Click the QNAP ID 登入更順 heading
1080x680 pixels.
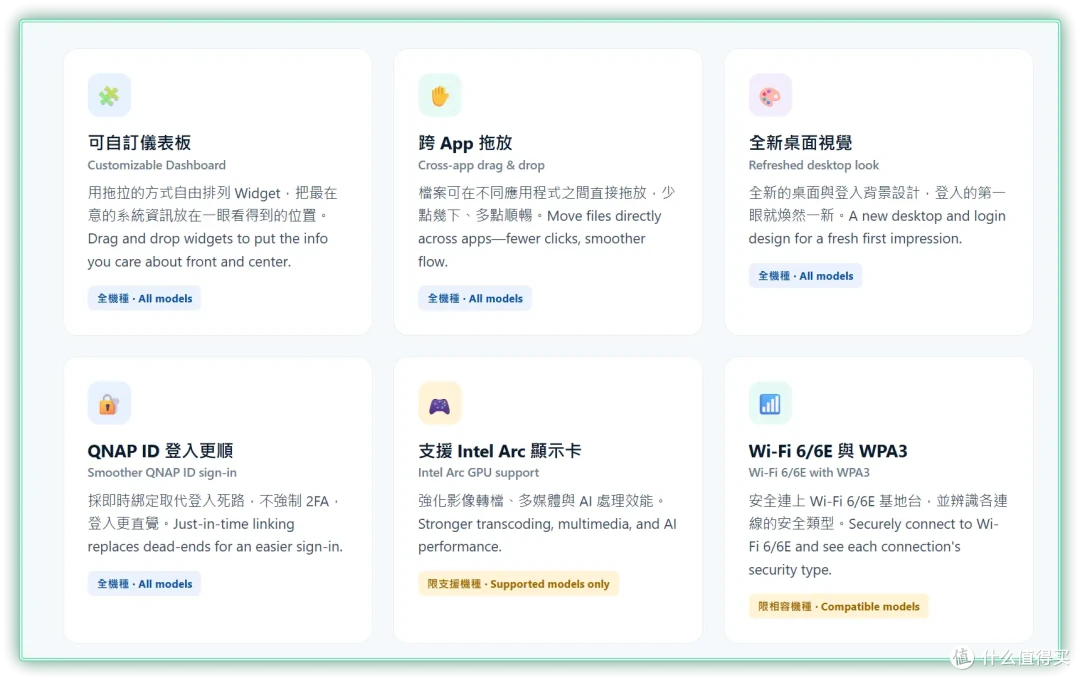tap(160, 451)
